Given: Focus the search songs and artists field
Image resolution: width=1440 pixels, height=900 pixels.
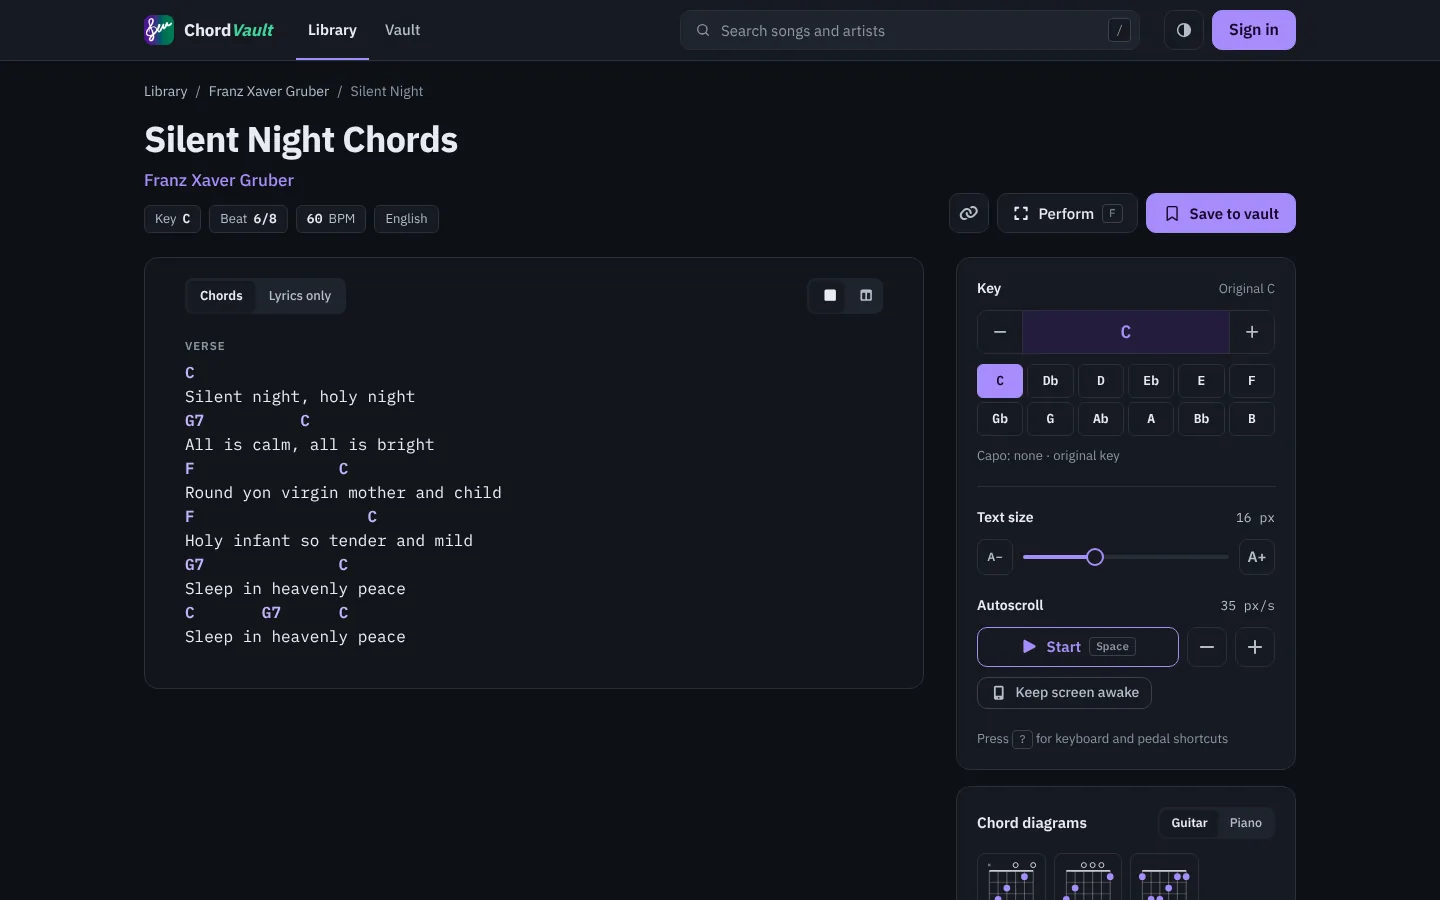Looking at the screenshot, I should coord(910,30).
